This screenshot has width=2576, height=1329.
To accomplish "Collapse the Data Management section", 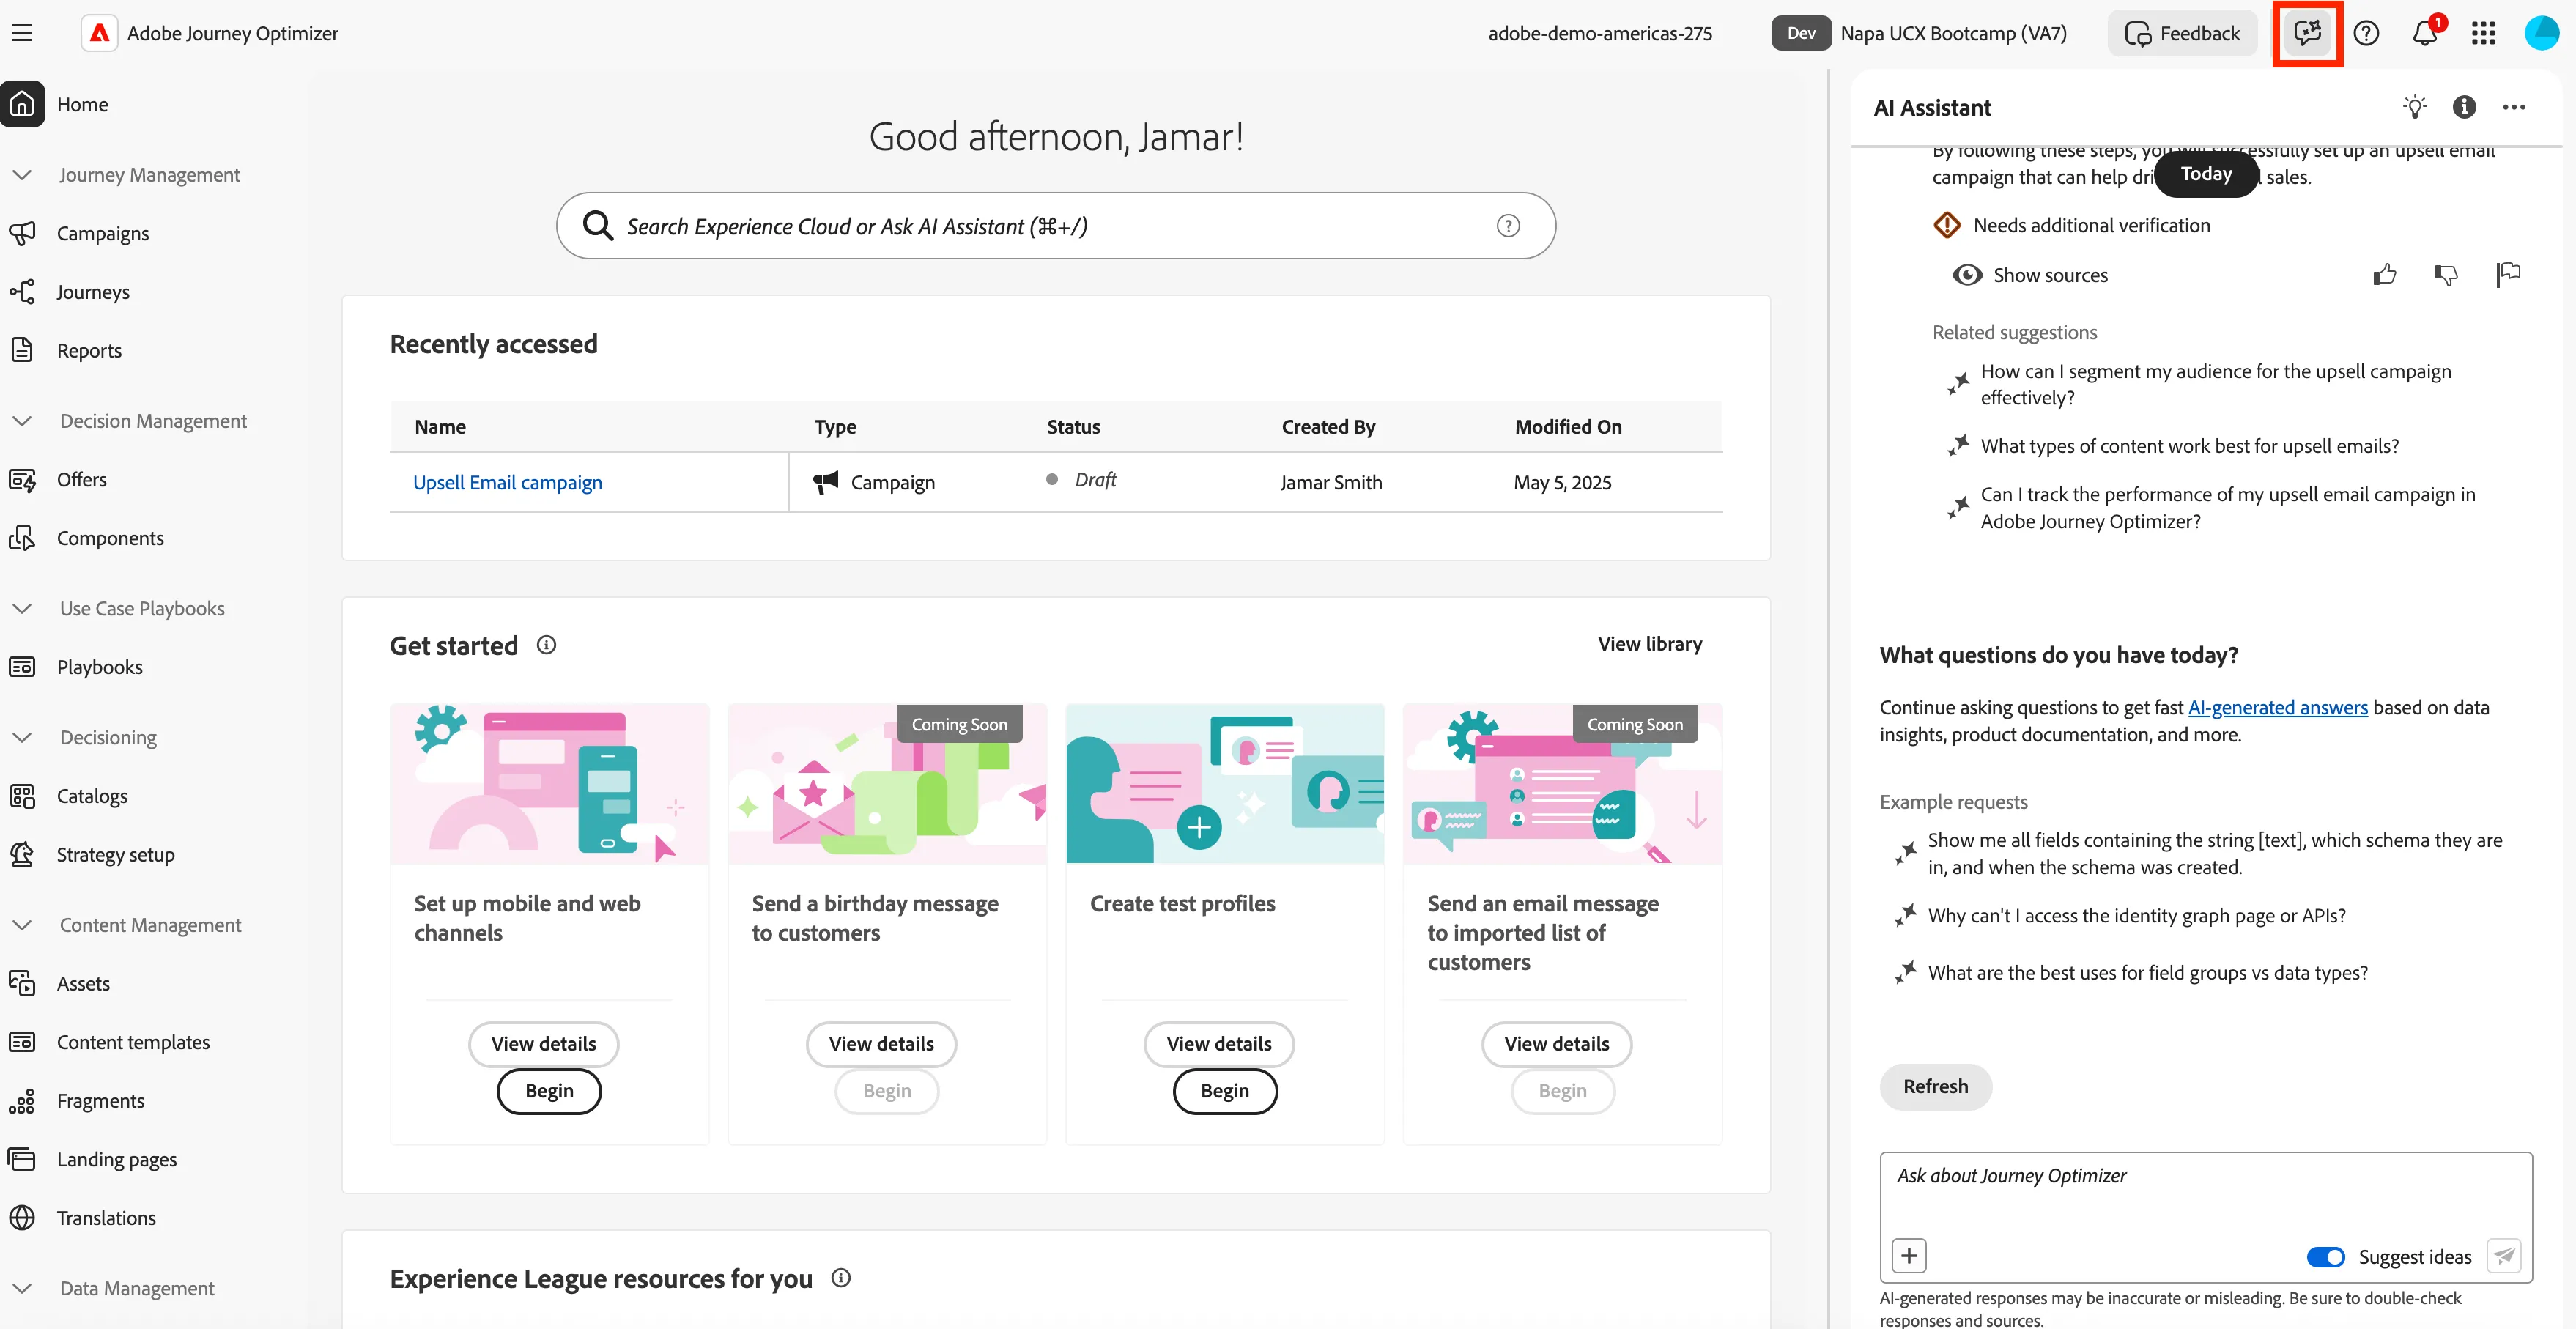I will coord(22,1288).
